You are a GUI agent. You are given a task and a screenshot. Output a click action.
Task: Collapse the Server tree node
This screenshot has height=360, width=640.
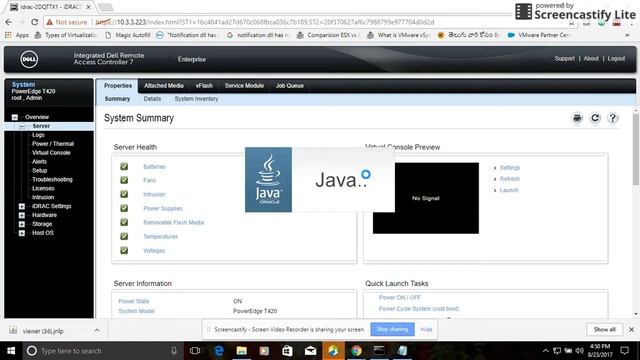[22, 126]
